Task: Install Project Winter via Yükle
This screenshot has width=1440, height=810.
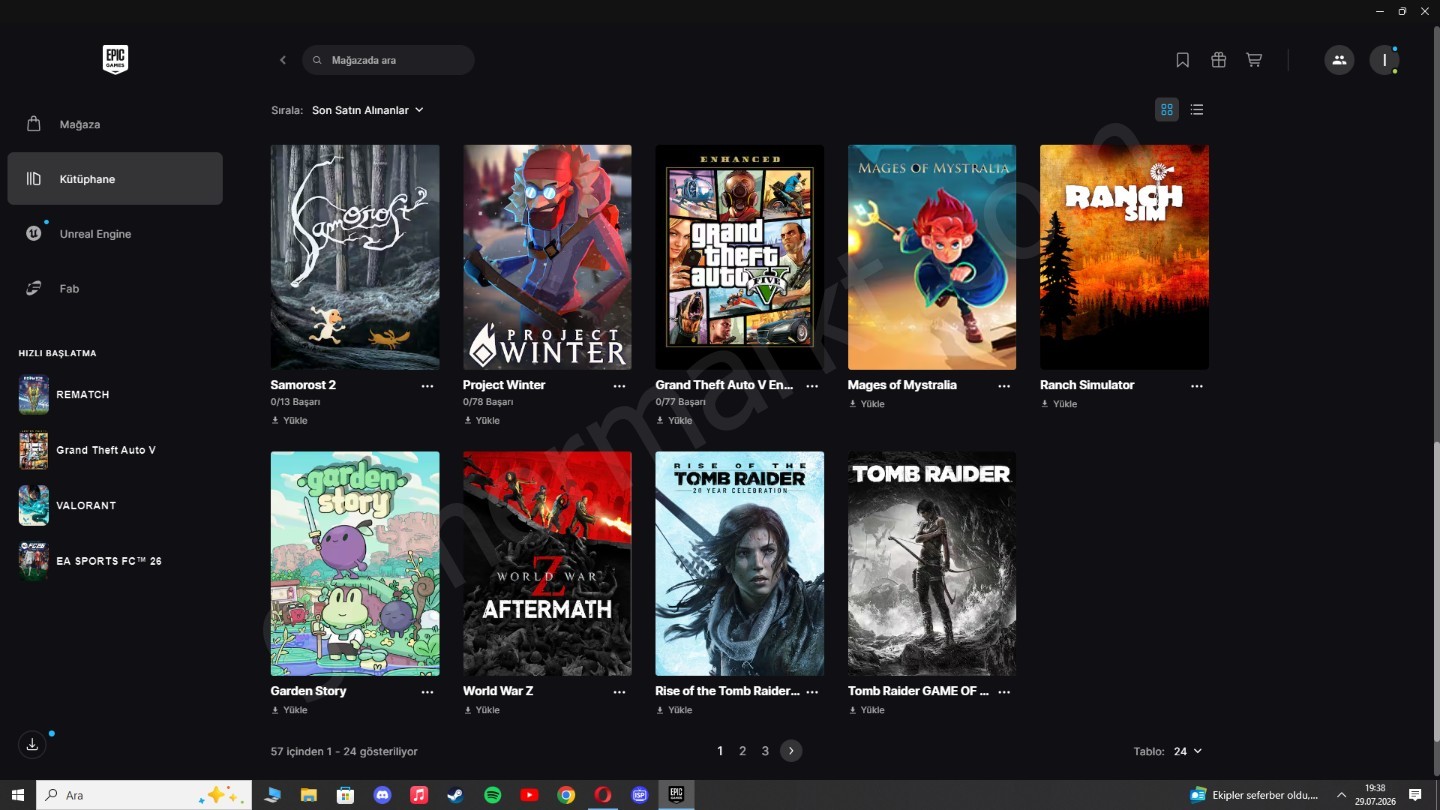Action: [482, 421]
